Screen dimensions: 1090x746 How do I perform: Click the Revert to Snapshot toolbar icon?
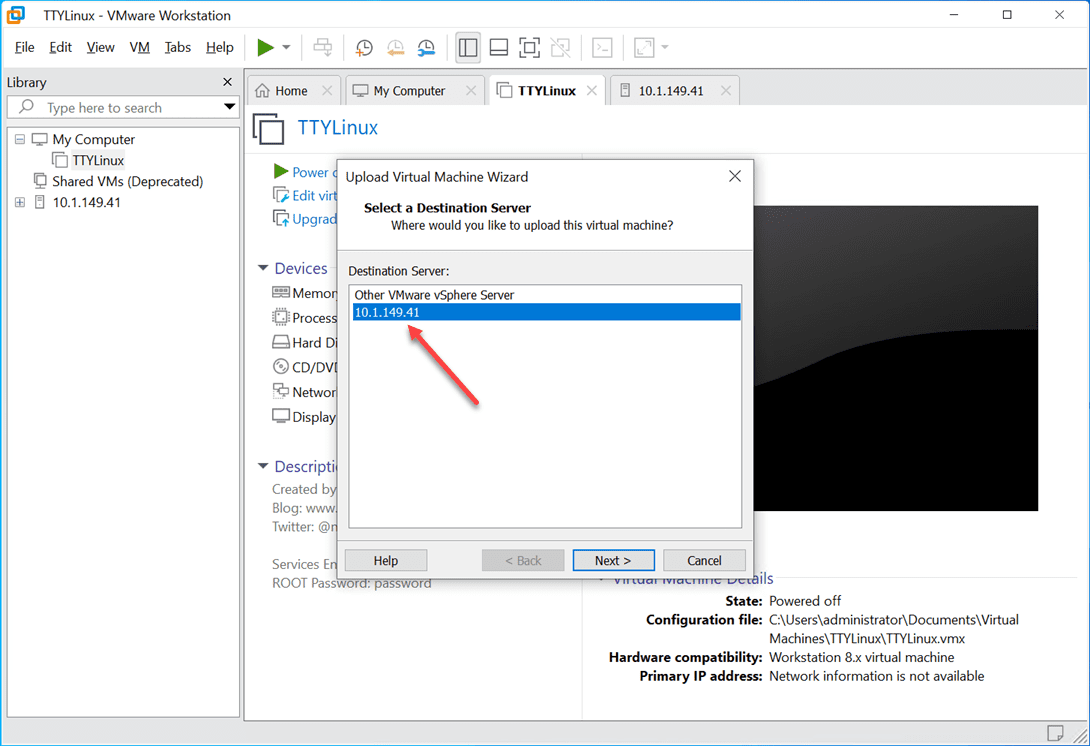click(x=395, y=47)
